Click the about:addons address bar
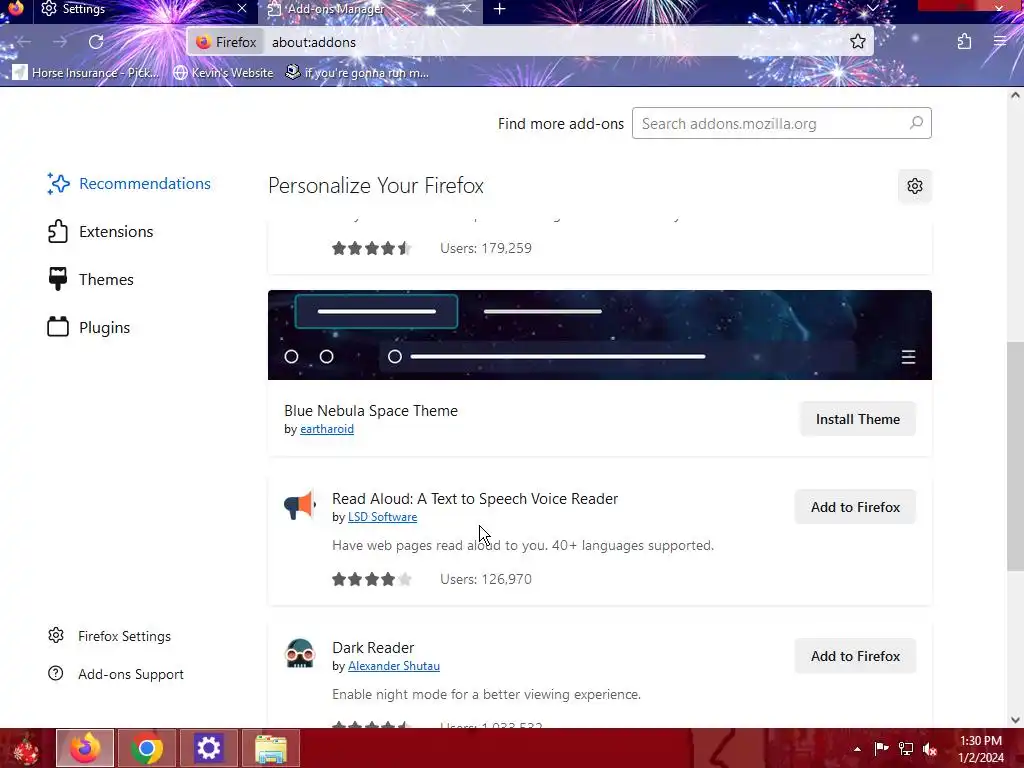1024x768 pixels. 530,42
